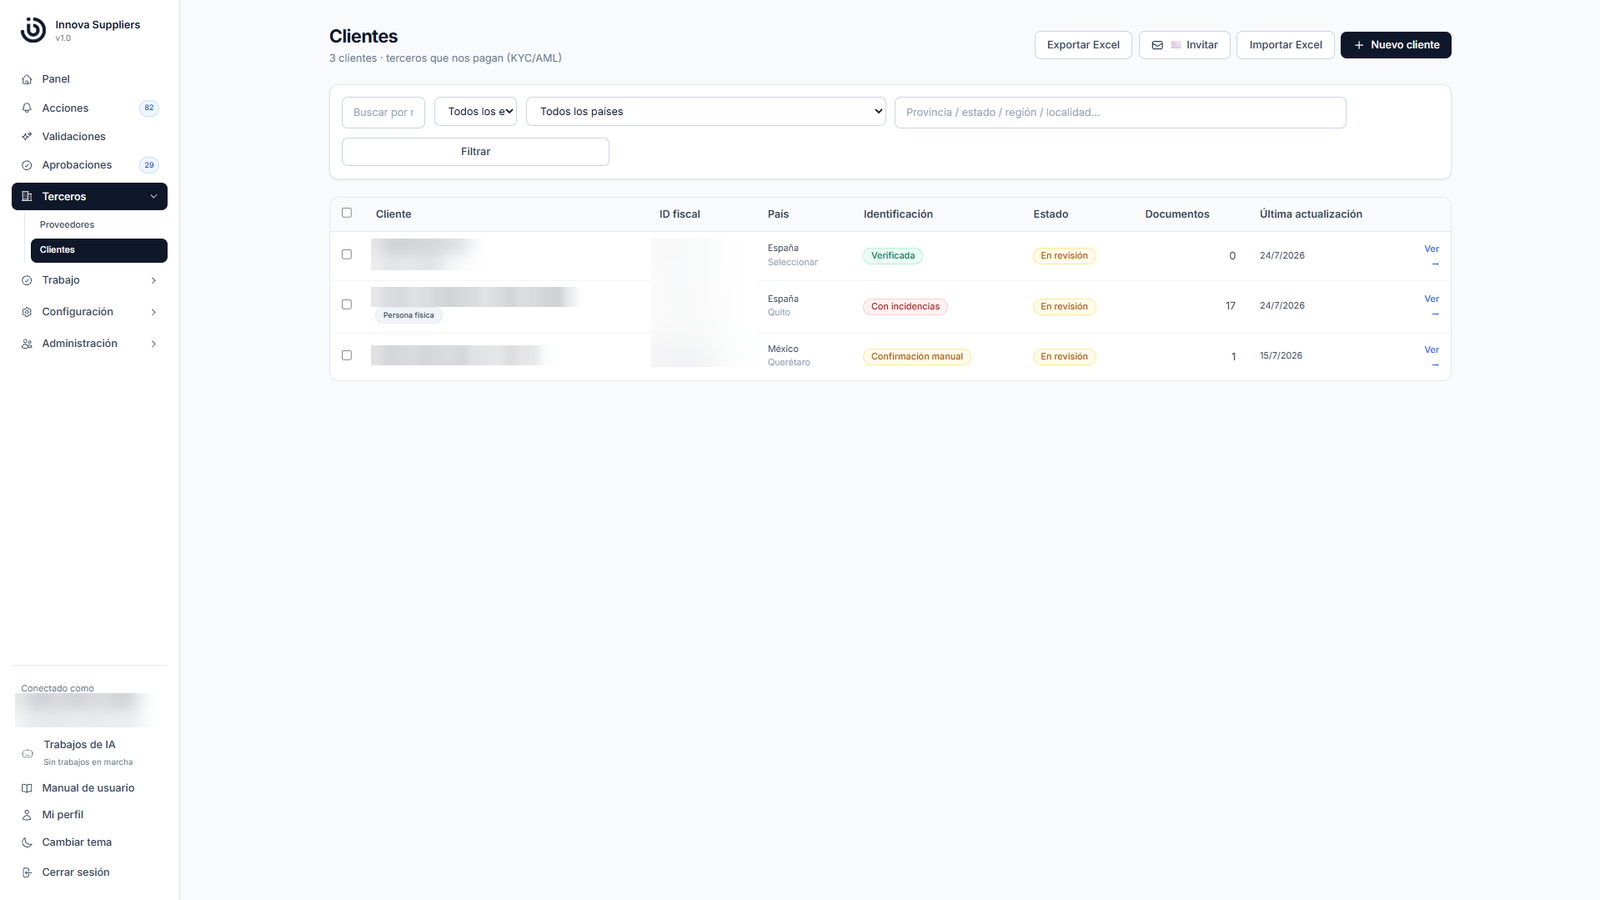Click the Manual de usuario book icon
This screenshot has height=900, width=1600.
pos(27,788)
